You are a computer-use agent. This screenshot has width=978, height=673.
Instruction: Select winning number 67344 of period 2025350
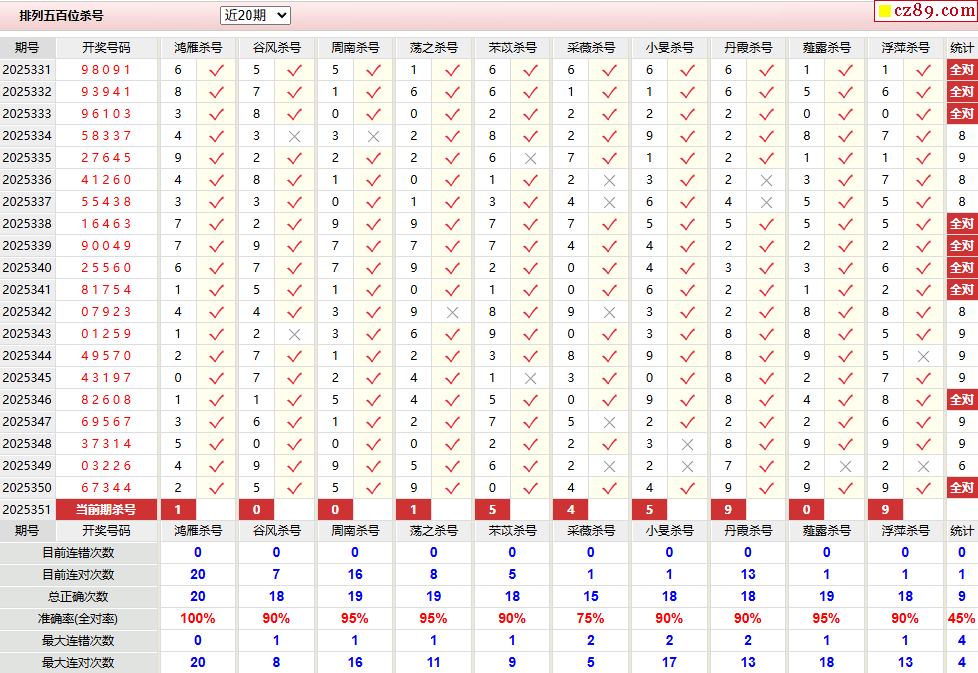(106, 488)
